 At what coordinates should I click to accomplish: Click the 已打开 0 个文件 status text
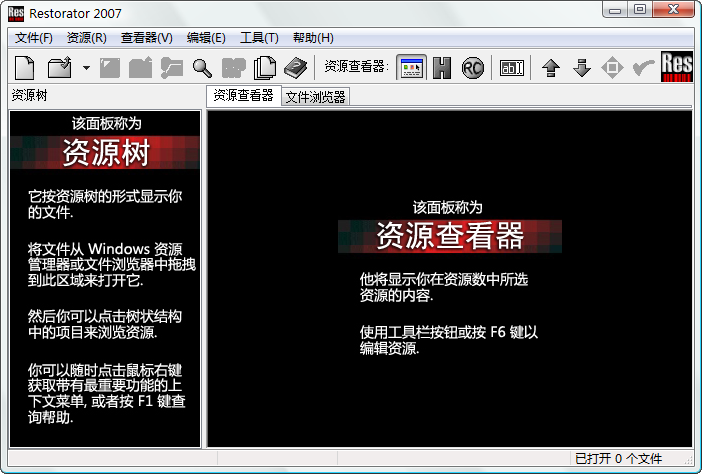(x=618, y=458)
